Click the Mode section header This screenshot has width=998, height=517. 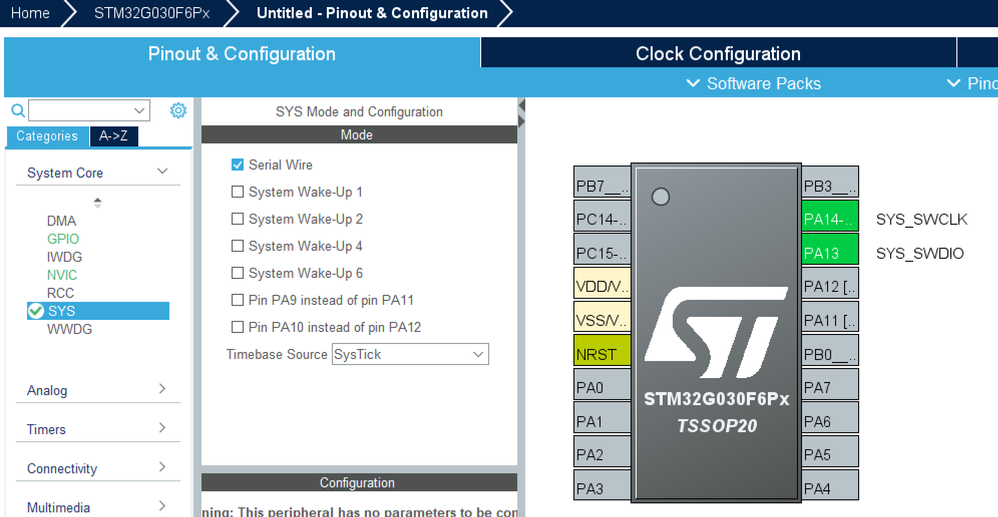click(x=359, y=134)
